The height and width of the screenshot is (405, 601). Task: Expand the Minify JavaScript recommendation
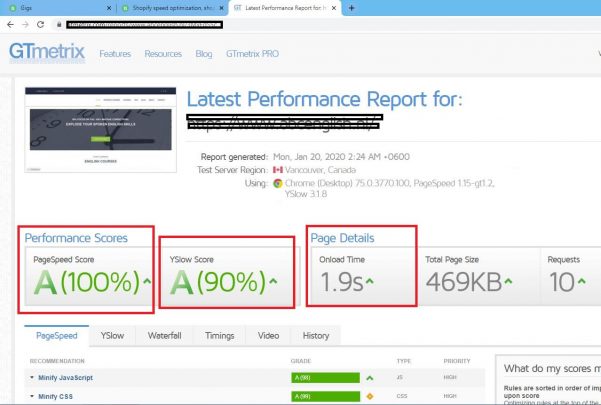pyautogui.click(x=66, y=378)
